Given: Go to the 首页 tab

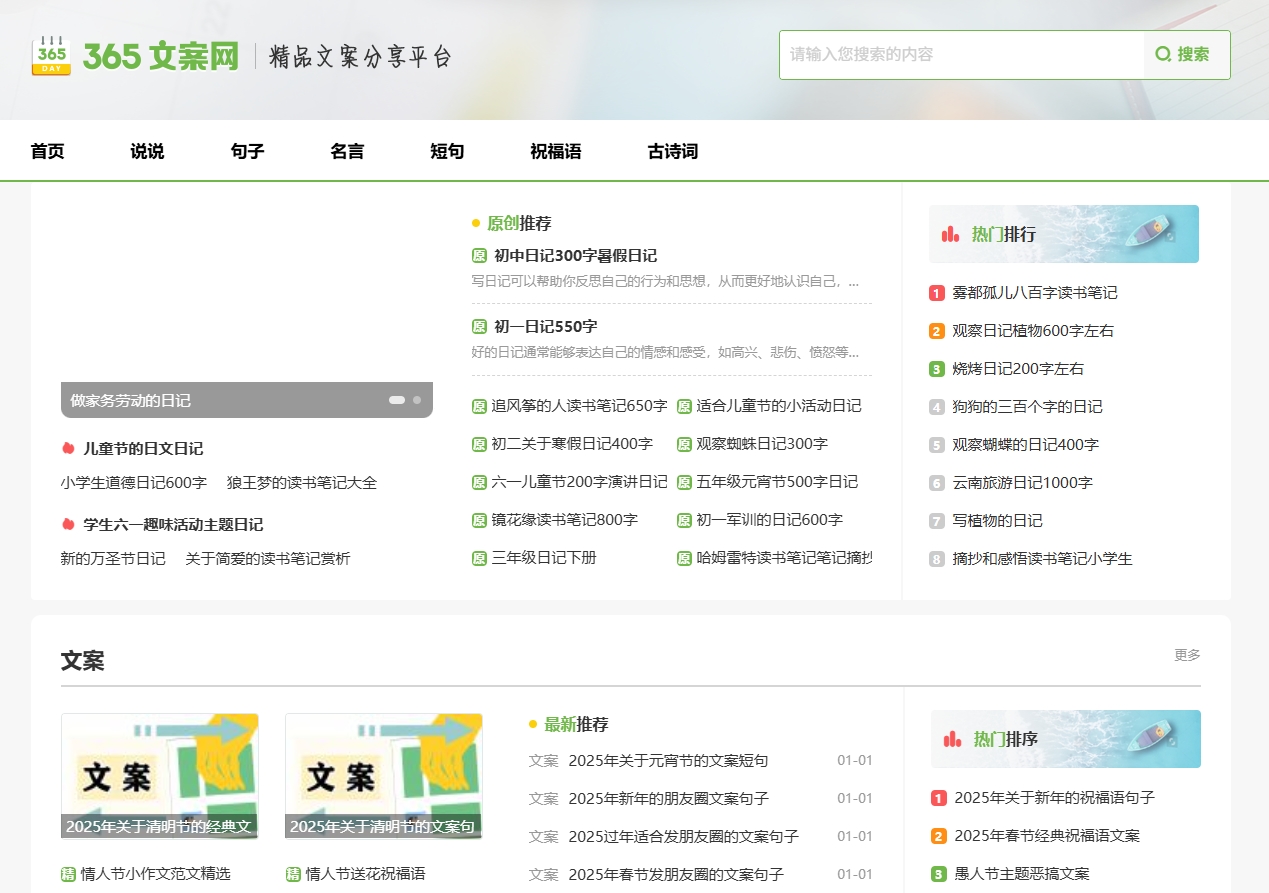Looking at the screenshot, I should [47, 151].
